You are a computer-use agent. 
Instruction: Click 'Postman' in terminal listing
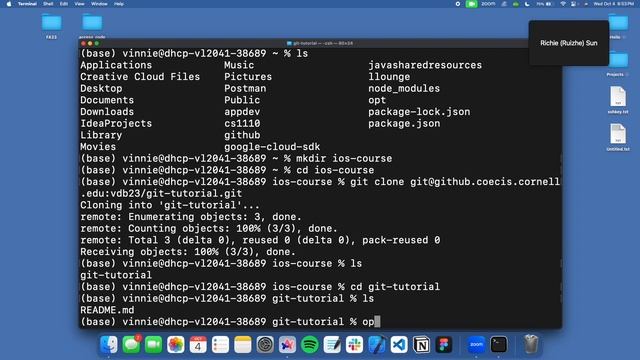(x=245, y=88)
